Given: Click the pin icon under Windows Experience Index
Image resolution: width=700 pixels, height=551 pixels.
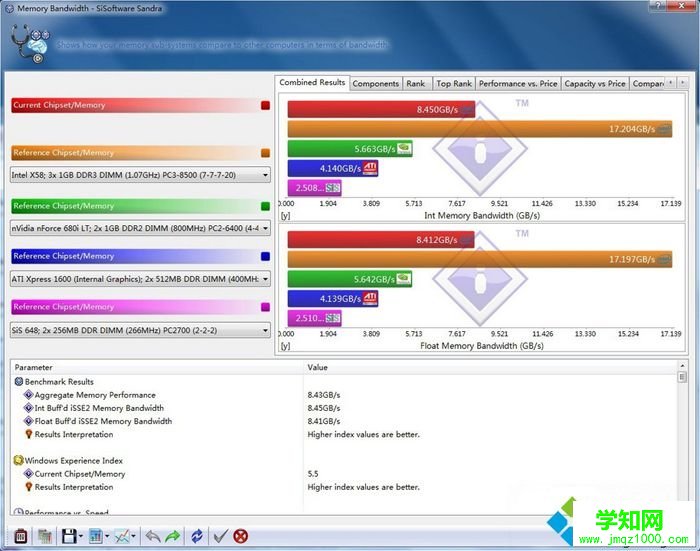Looking at the screenshot, I should 29,487.
